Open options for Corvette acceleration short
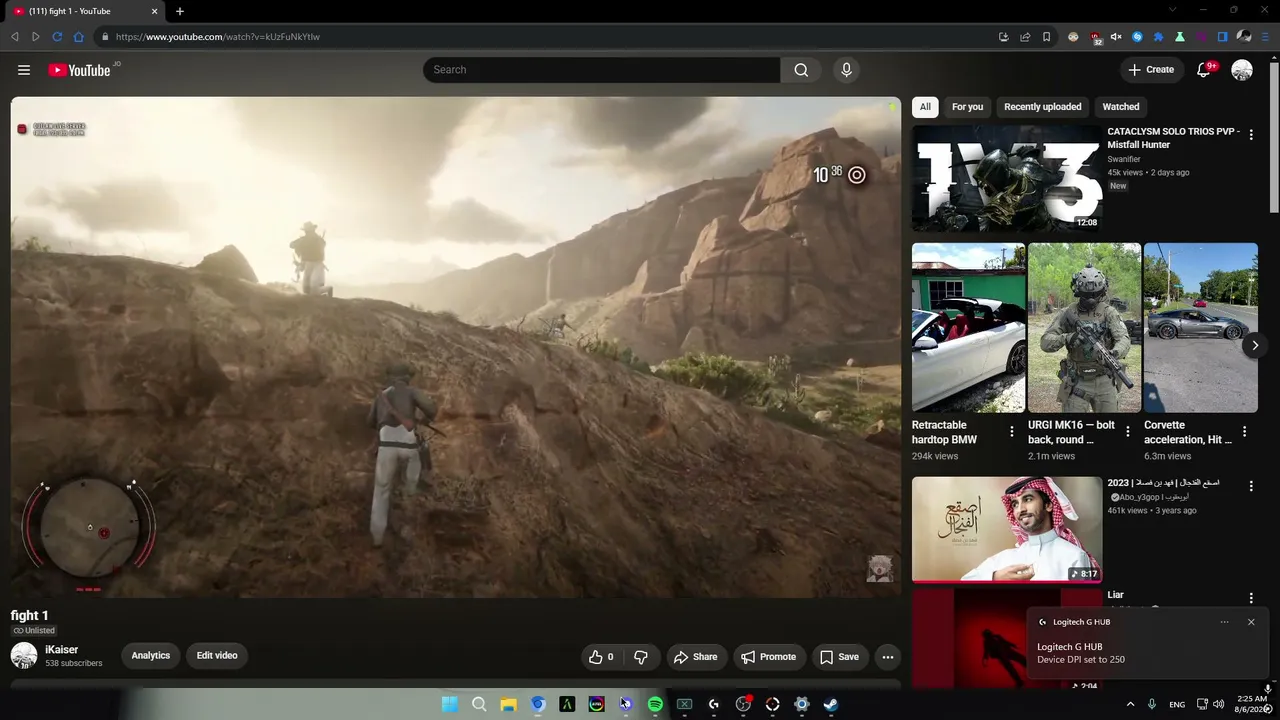Viewport: 1280px width, 720px height. 1244,432
